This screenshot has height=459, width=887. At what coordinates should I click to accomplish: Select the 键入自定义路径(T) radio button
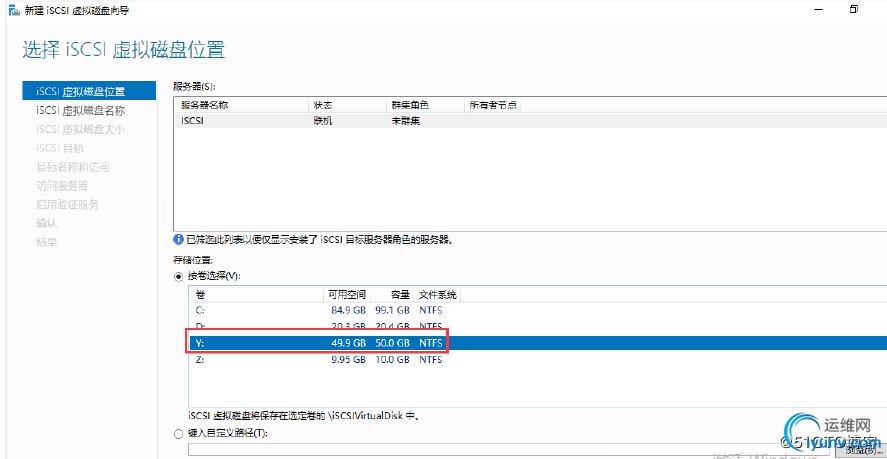[179, 434]
